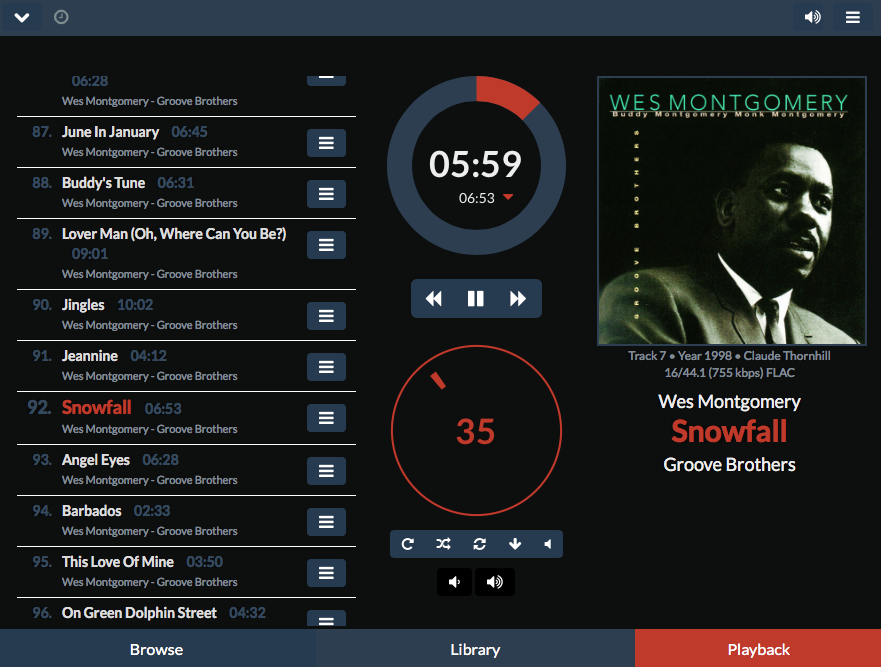Viewport: 881px width, 667px height.
Task: Open menu for Barbados track
Action: point(326,522)
